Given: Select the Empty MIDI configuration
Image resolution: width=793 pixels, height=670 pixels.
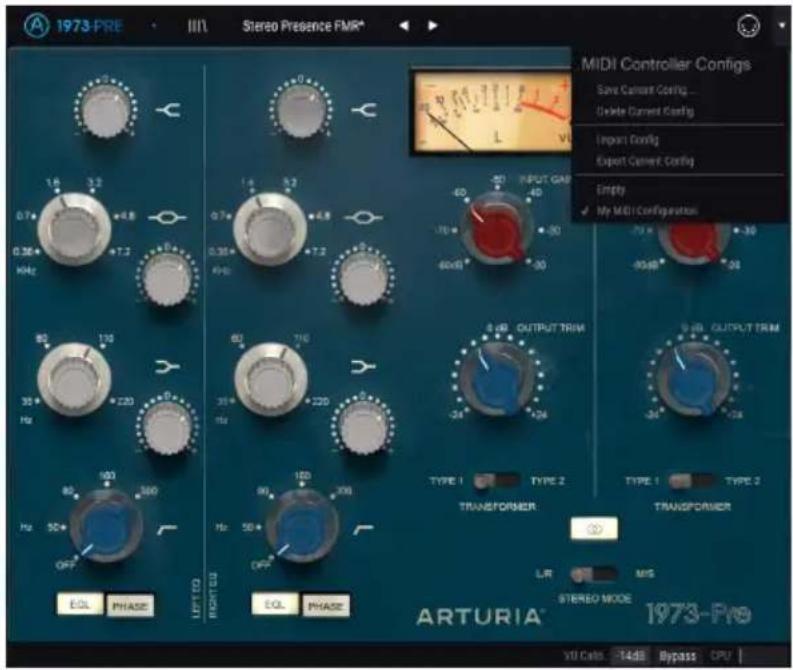Looking at the screenshot, I should pyautogui.click(x=611, y=190).
